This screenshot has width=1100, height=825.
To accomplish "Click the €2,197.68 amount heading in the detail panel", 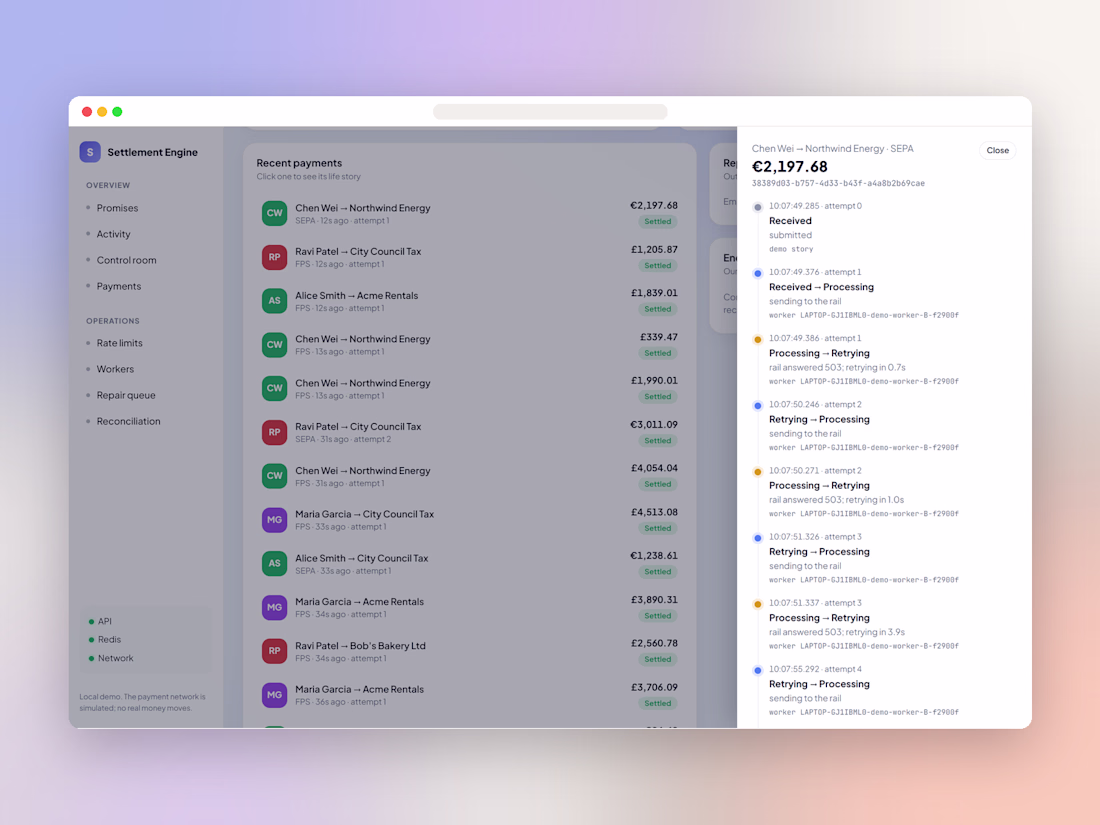I will (x=789, y=167).
